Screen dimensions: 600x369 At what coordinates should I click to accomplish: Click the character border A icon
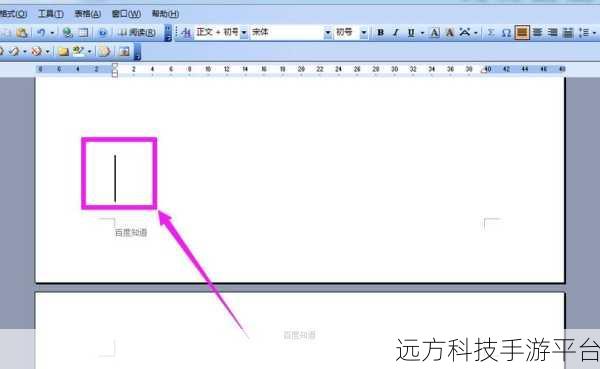tap(435, 33)
